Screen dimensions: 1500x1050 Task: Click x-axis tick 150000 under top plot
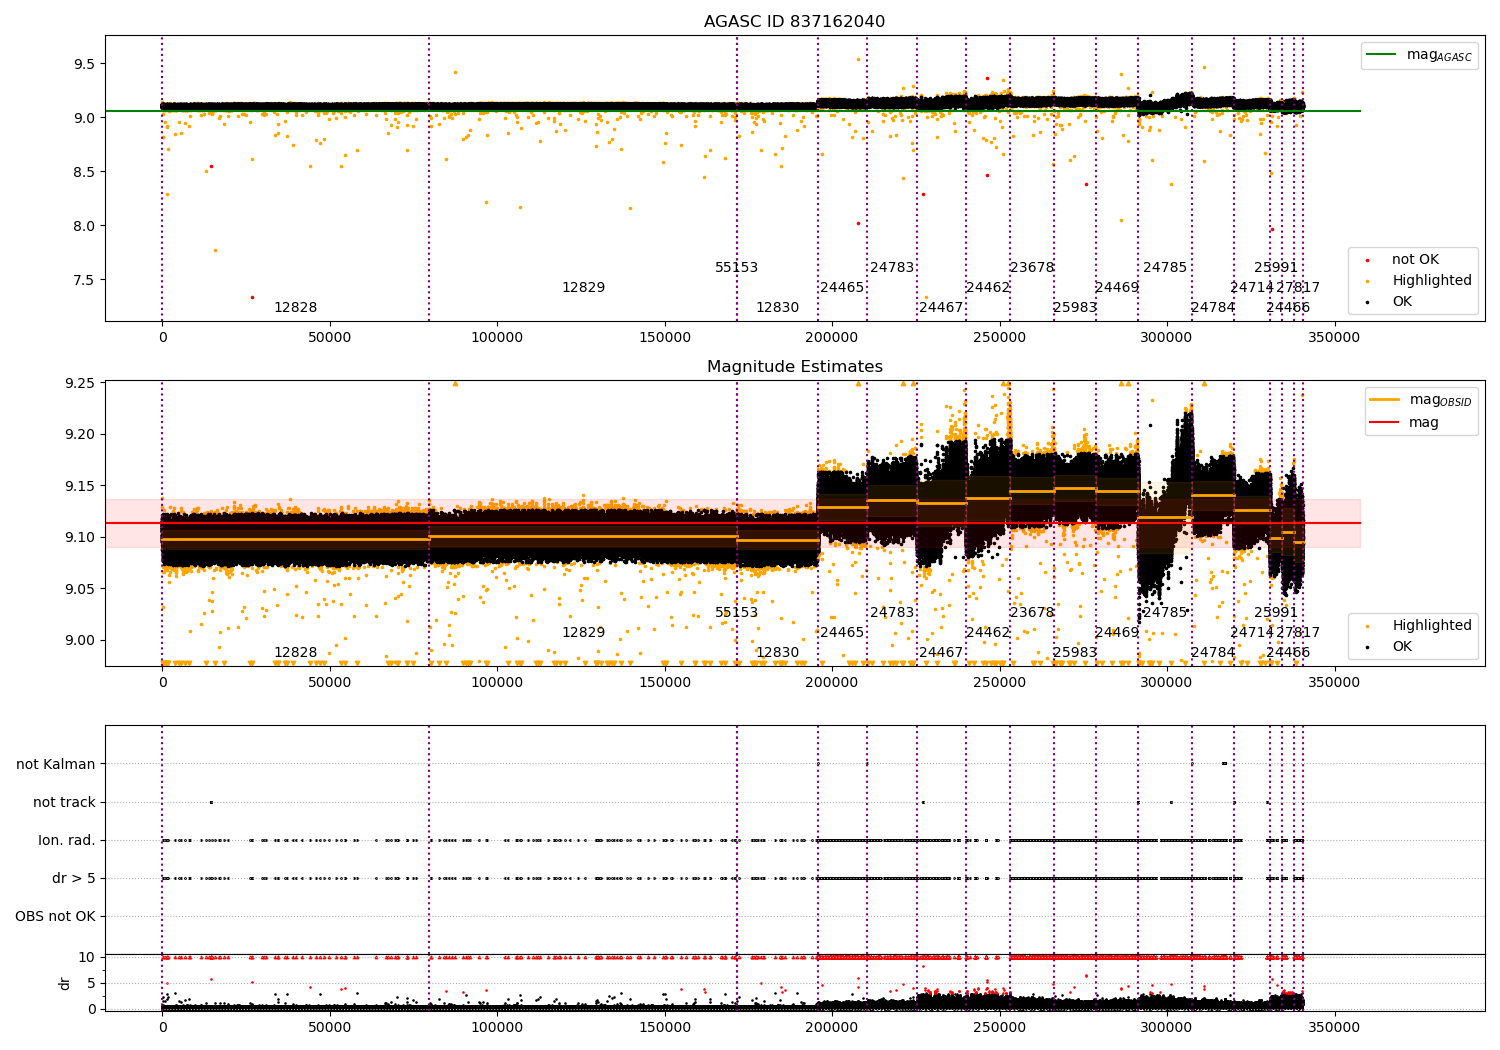coord(665,338)
